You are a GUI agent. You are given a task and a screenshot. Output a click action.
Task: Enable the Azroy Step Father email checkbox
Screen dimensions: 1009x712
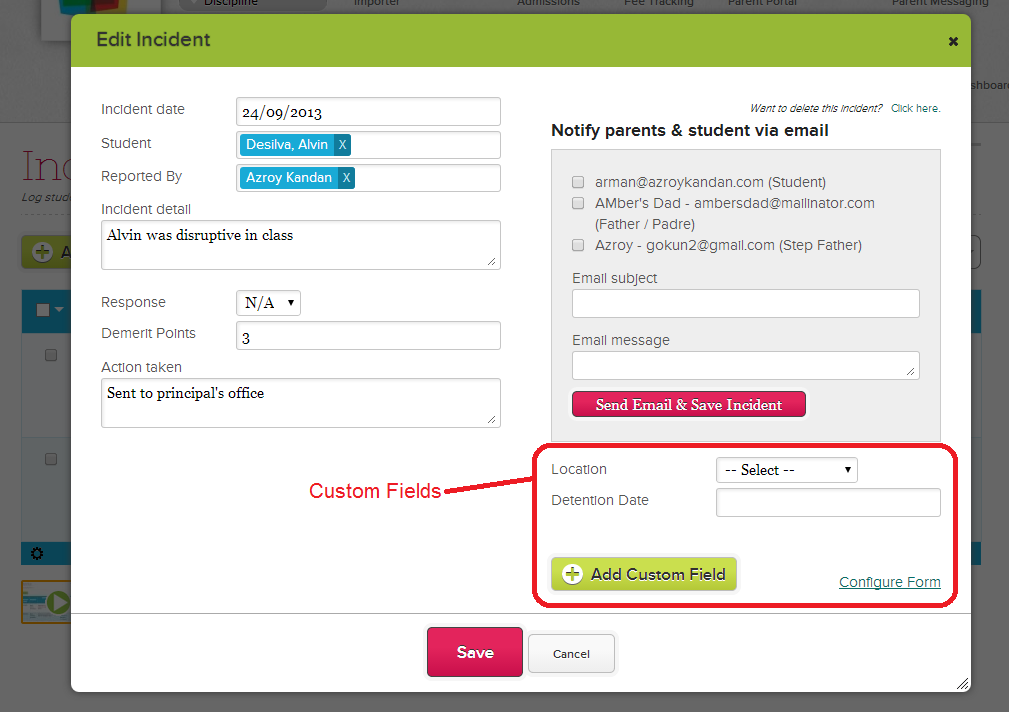pyautogui.click(x=578, y=245)
